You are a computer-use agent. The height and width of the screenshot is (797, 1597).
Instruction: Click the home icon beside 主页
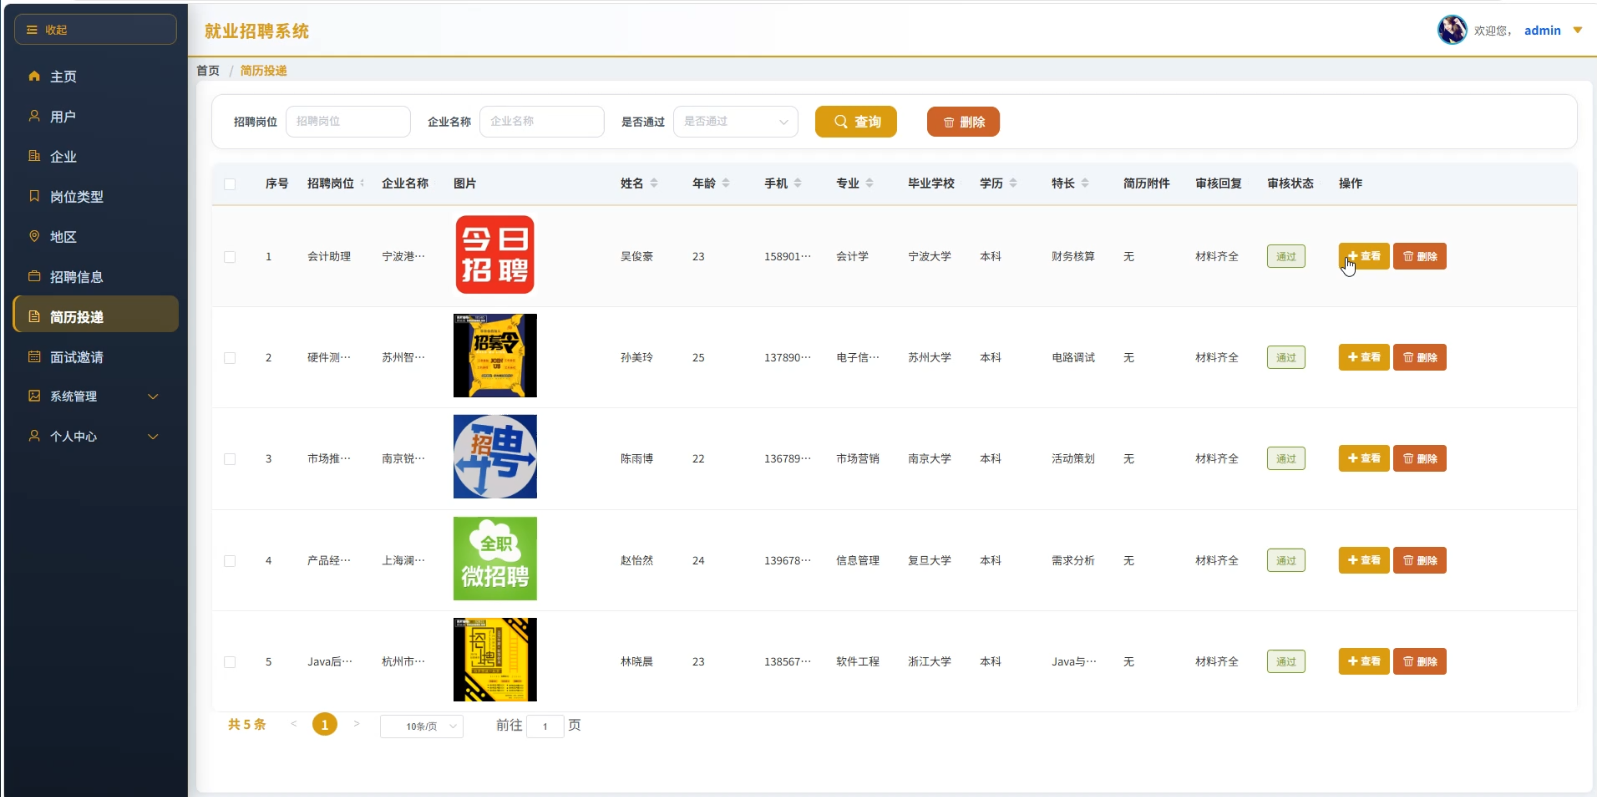click(34, 76)
